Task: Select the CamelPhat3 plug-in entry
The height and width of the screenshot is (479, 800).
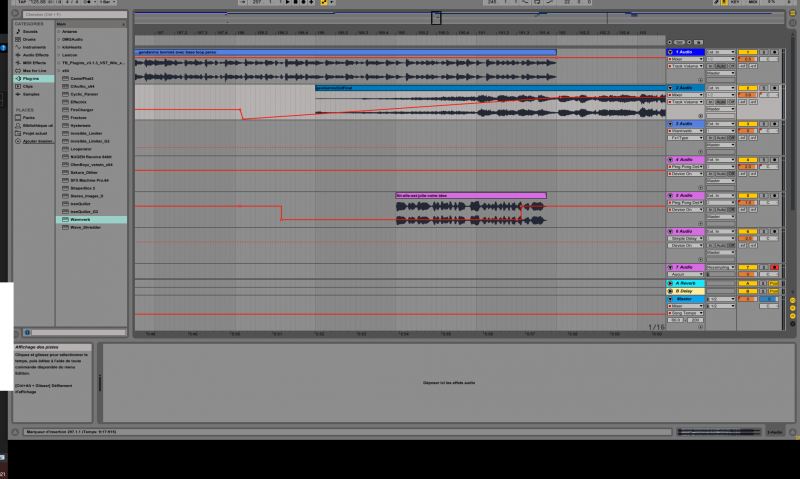Action: coord(82,78)
